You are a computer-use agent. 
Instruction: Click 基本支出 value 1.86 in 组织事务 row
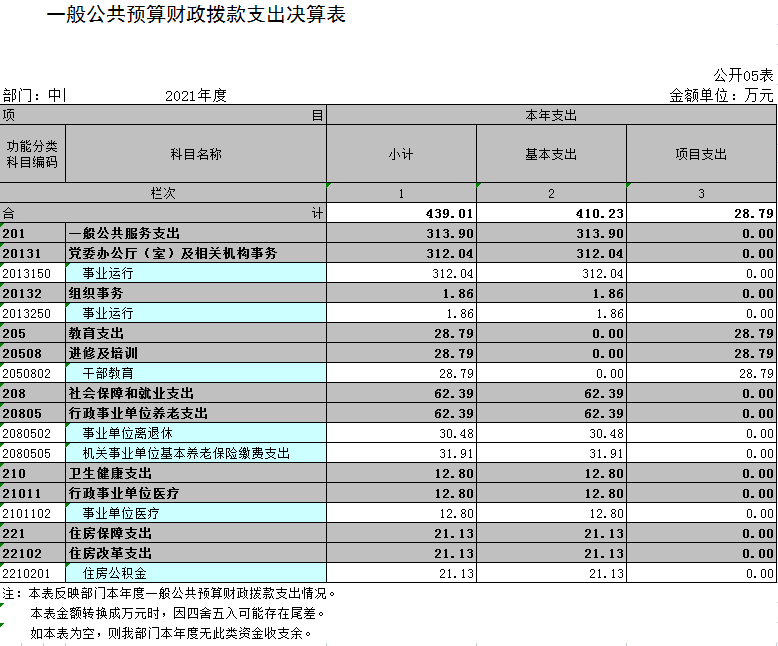[551, 293]
